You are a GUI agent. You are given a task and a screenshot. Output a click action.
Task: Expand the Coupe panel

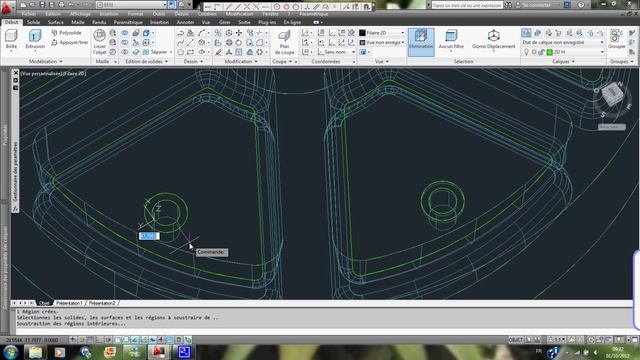coord(282,62)
